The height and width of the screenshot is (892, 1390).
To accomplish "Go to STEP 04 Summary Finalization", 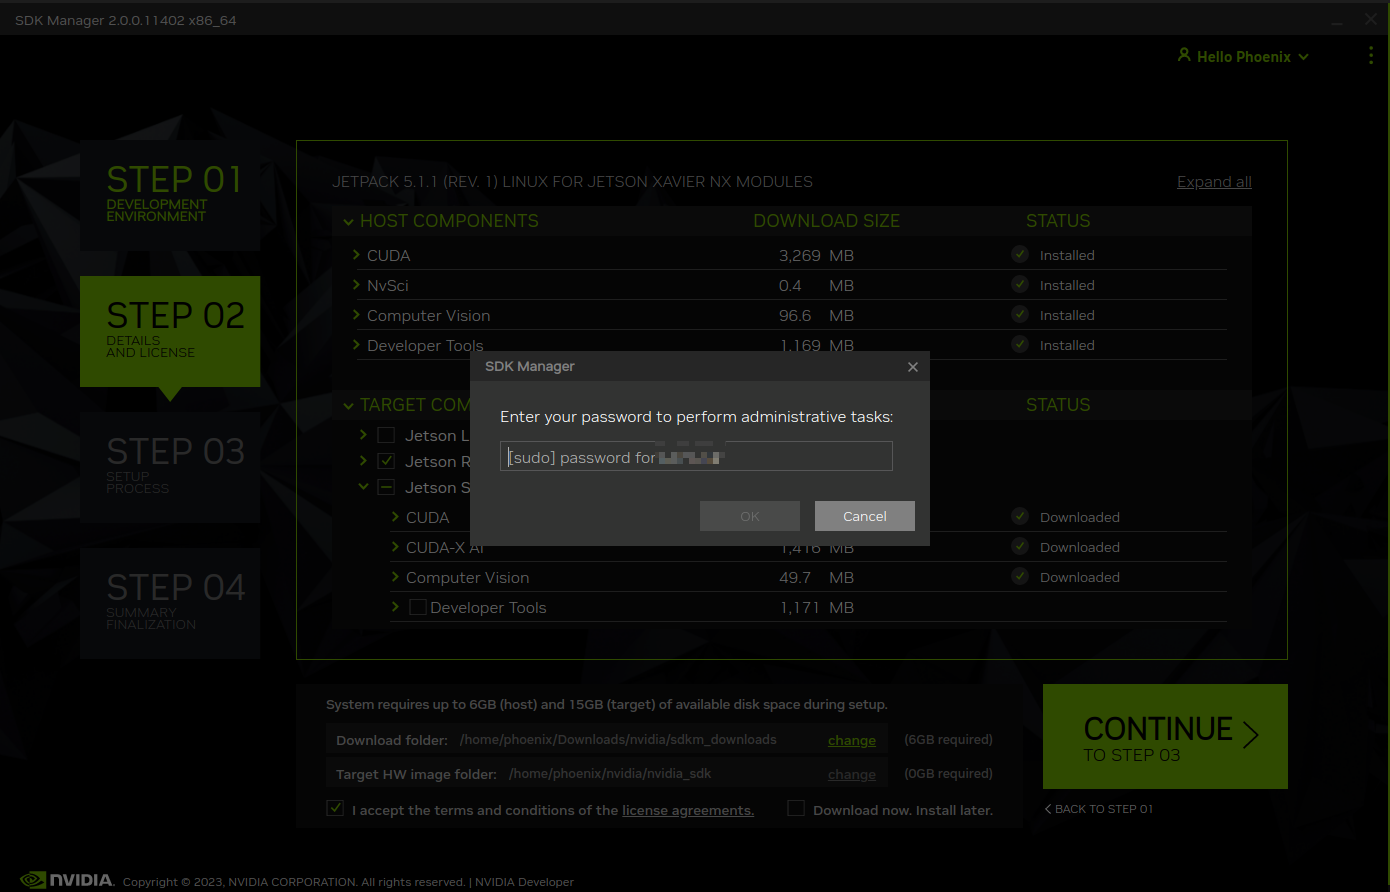I will [170, 603].
